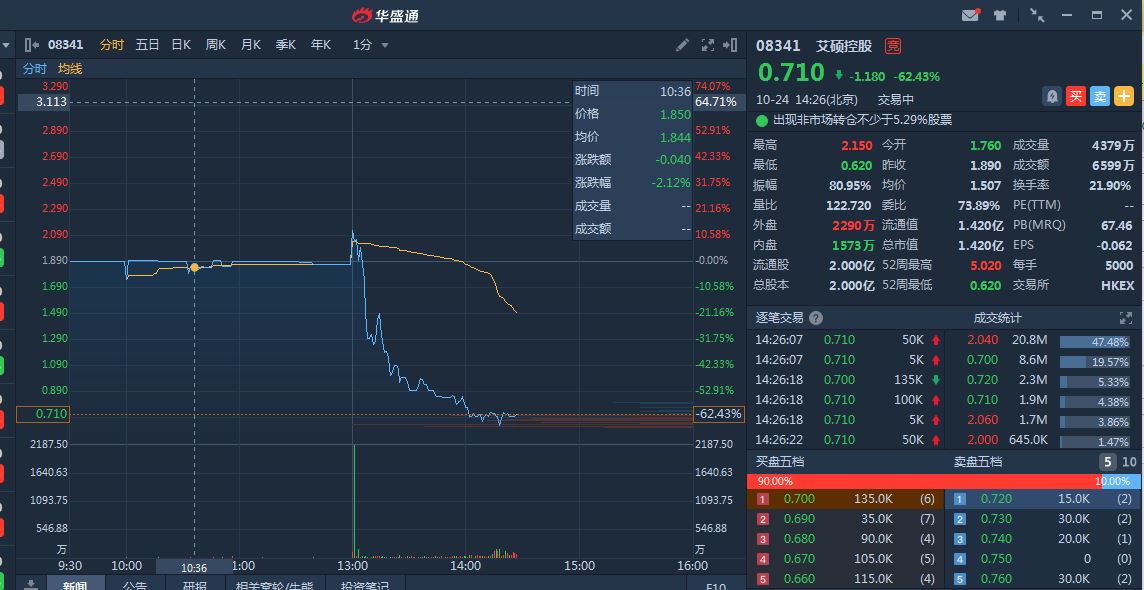Select bid level 1 number badge
This screenshot has width=1144, height=590.
tap(763, 500)
